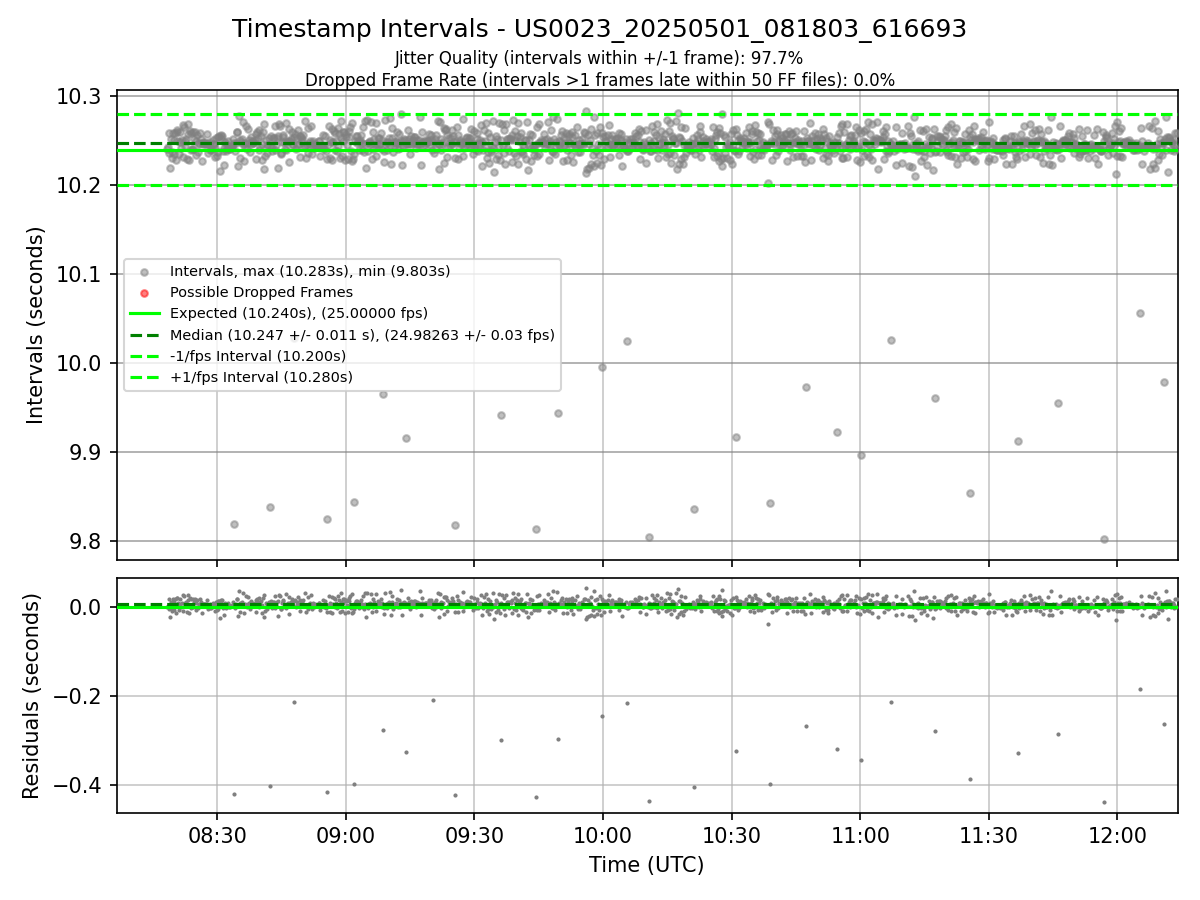
Task: Click the x-axis tick label '11:00'
Action: click(x=860, y=838)
